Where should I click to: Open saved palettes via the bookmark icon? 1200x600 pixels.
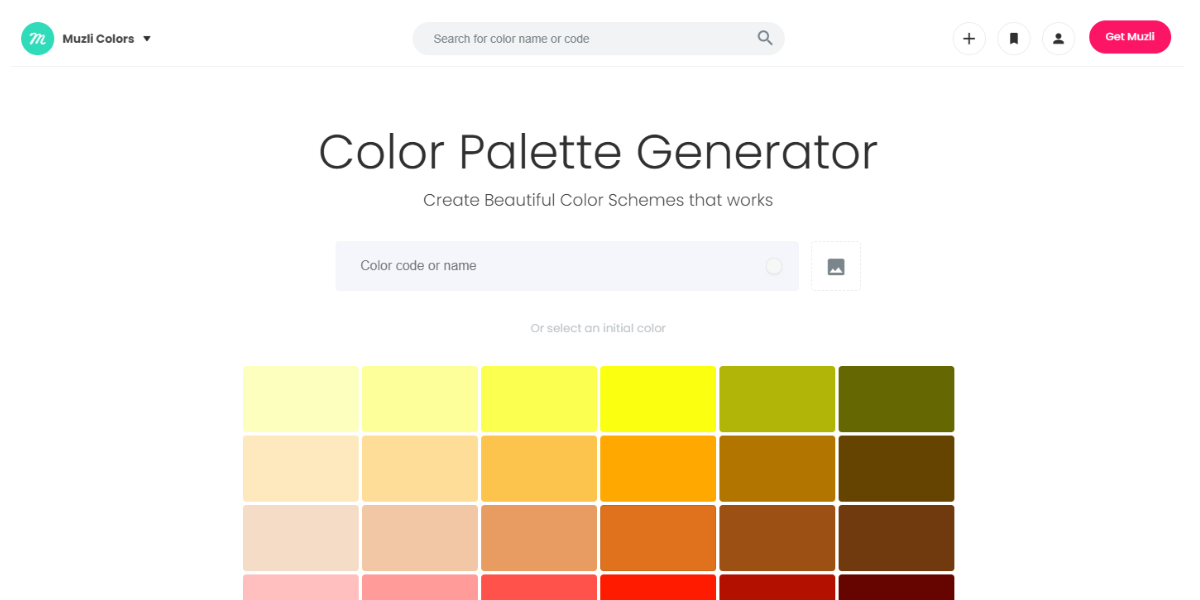[x=1013, y=38]
